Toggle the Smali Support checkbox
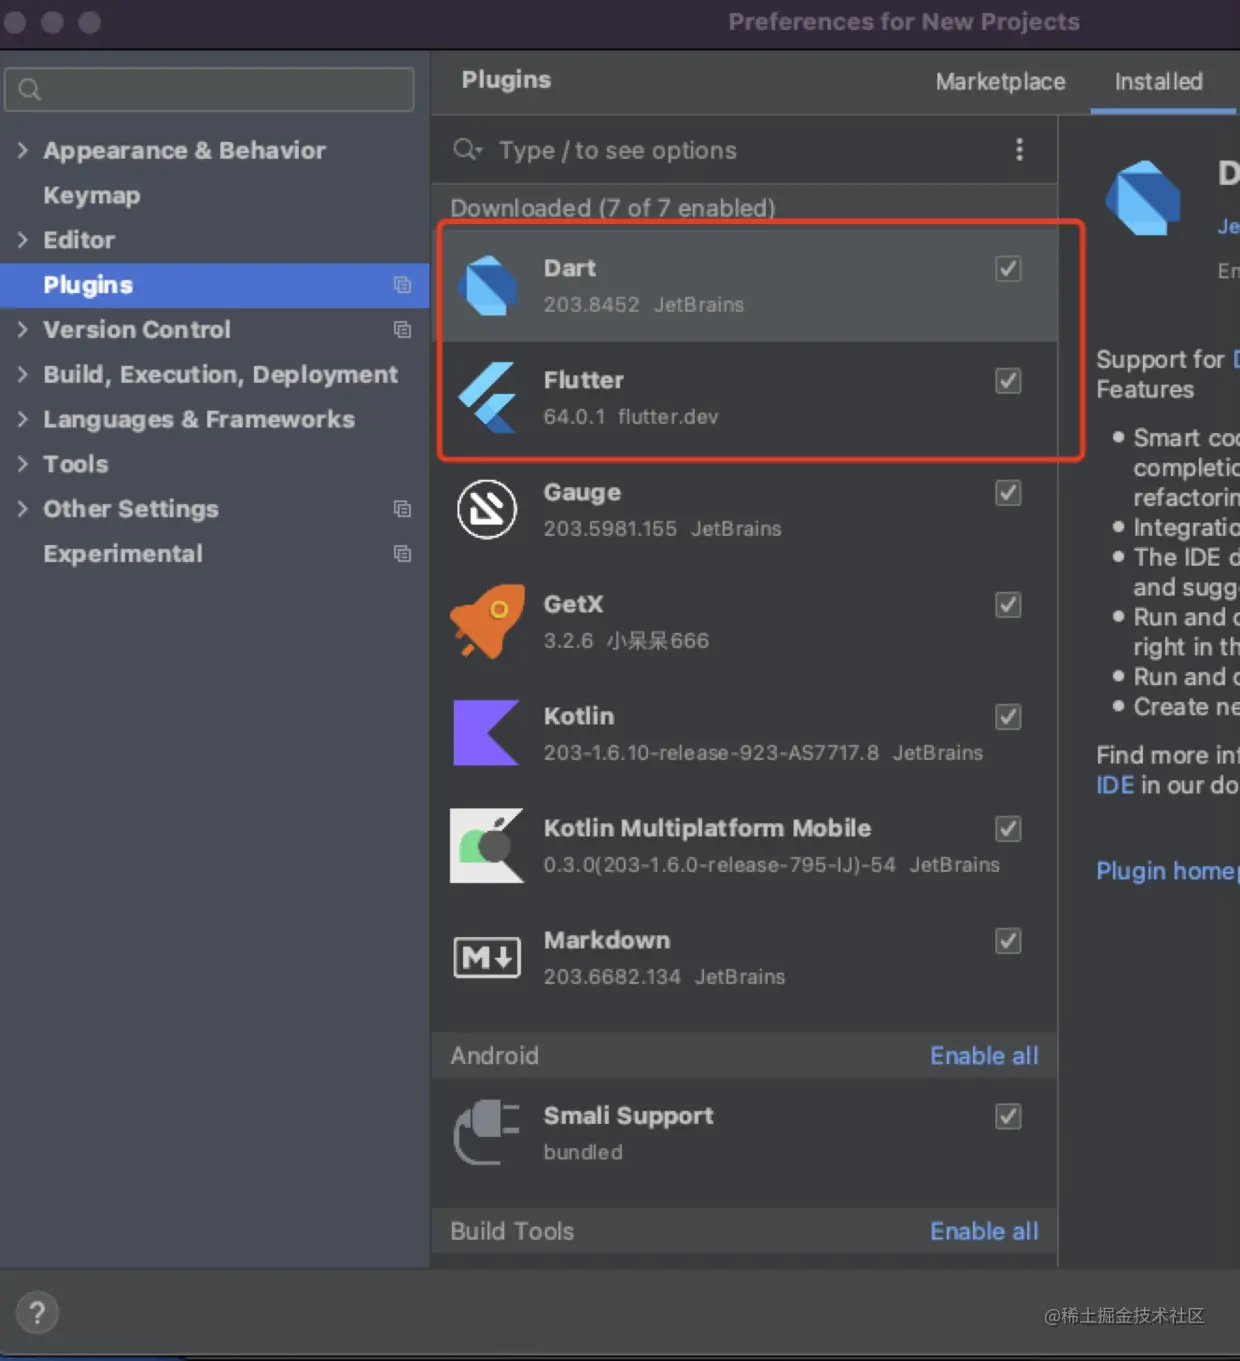Viewport: 1240px width, 1361px height. [x=1008, y=1116]
